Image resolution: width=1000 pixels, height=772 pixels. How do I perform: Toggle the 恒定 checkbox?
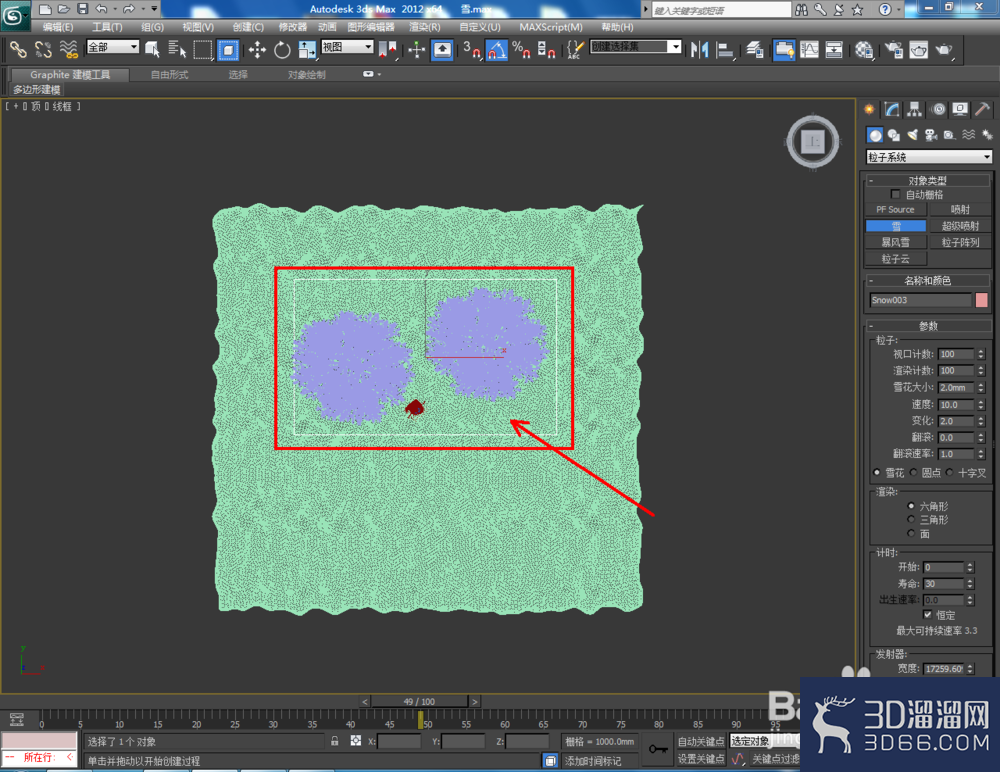928,614
